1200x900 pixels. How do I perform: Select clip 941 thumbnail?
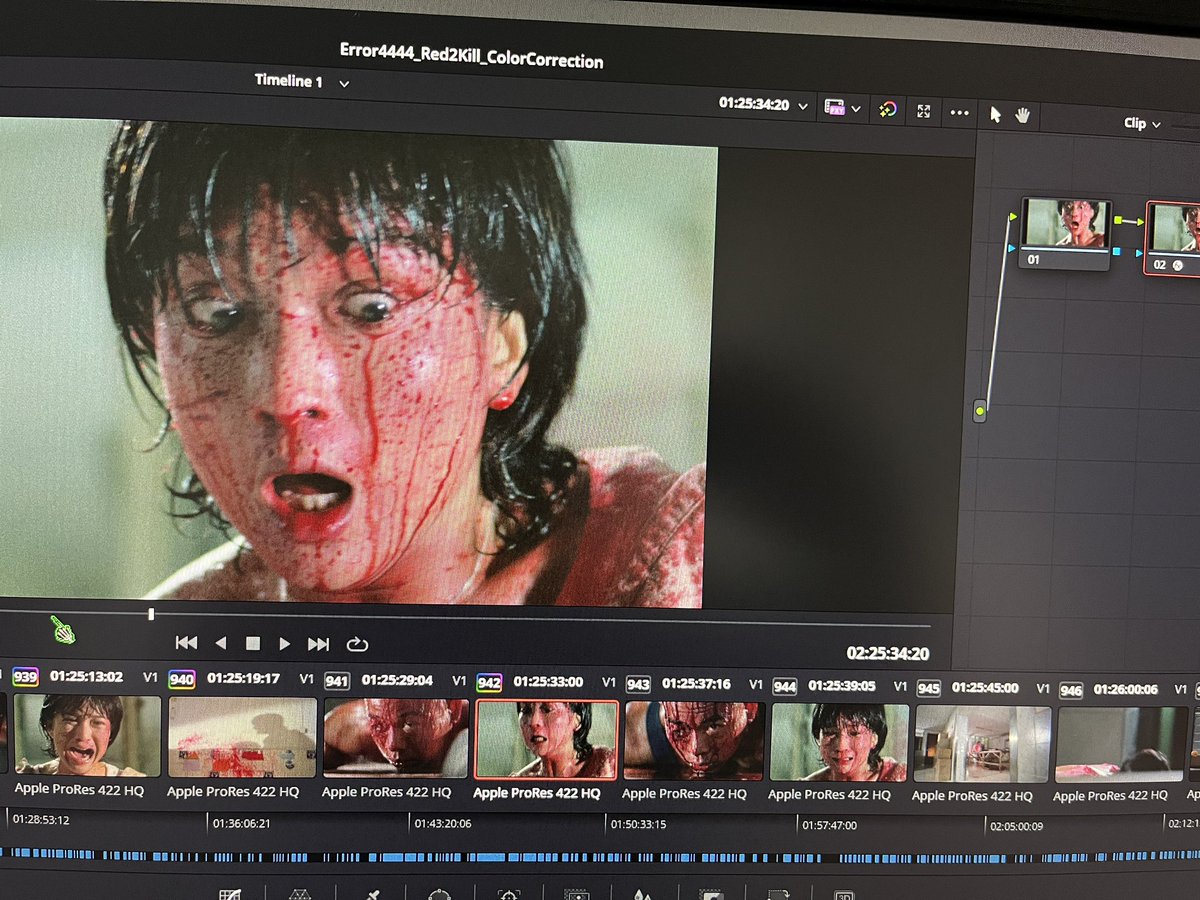tap(396, 739)
